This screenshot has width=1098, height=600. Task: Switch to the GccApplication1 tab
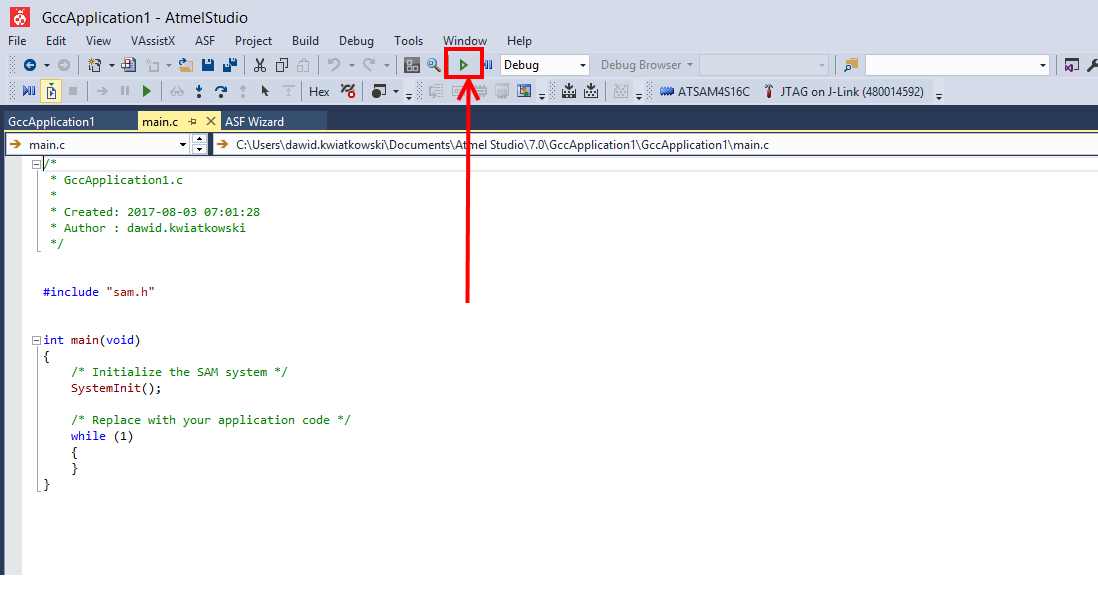pyautogui.click(x=51, y=122)
